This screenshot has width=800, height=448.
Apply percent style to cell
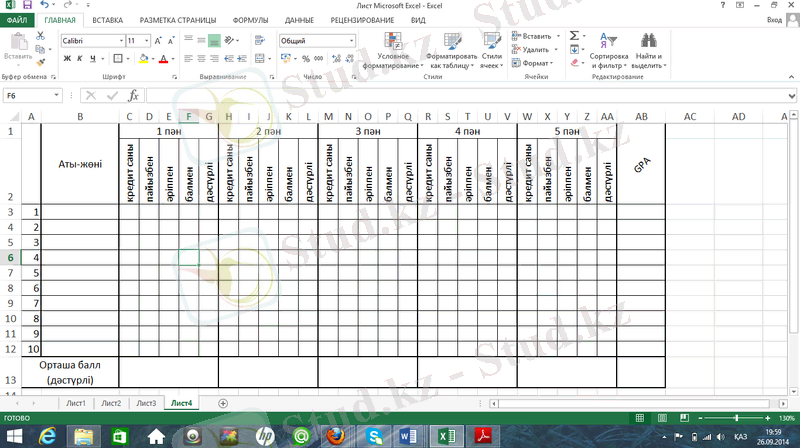tap(305, 59)
